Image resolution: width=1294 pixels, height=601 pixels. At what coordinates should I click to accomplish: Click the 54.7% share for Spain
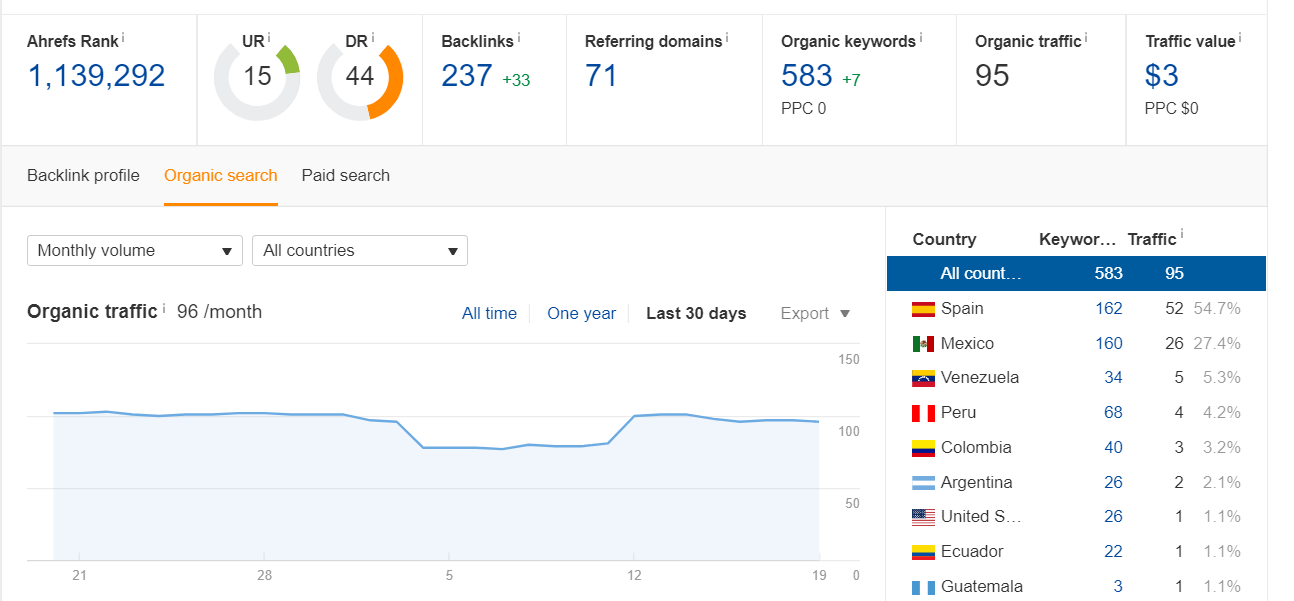point(1217,309)
